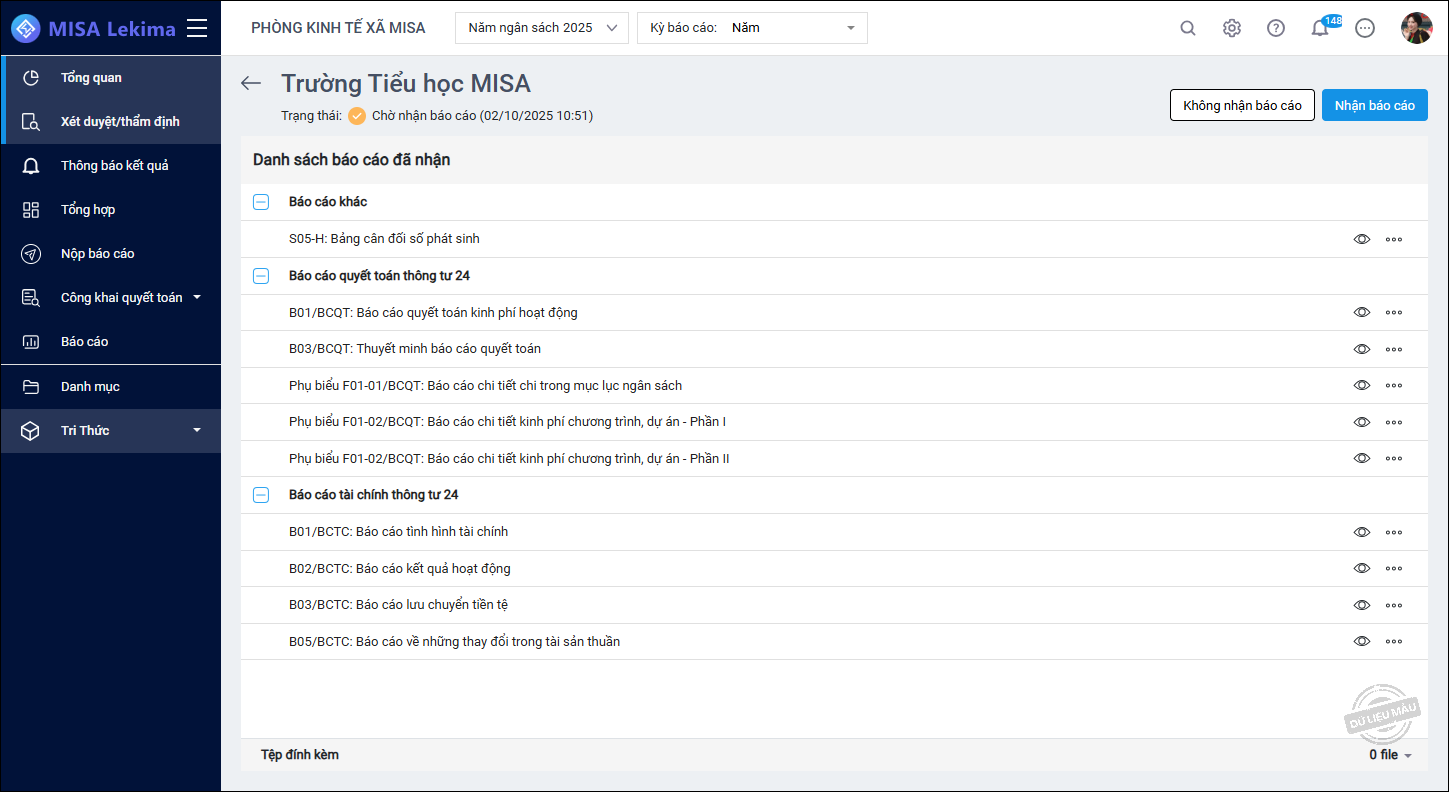Open Nộp báo cáo sidebar menu
The image size is (1449, 792).
pos(97,254)
